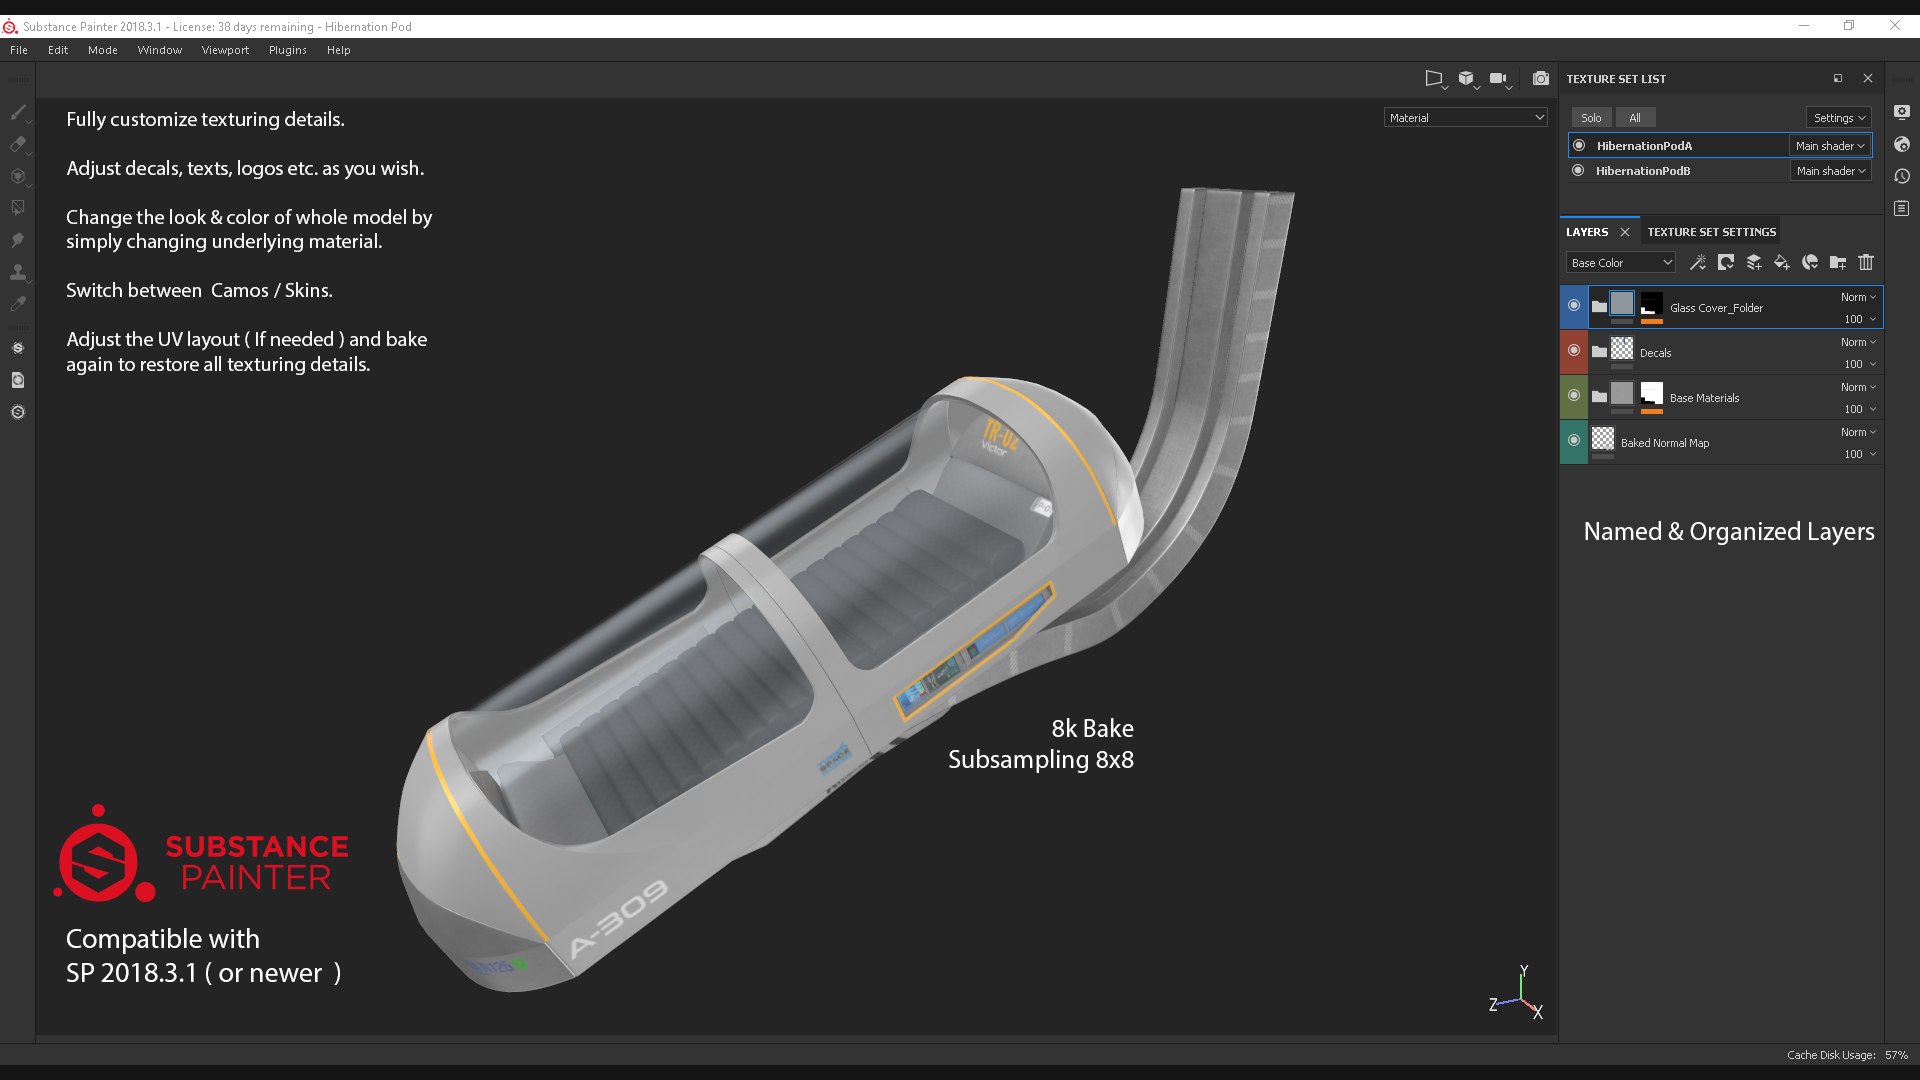1920x1080 pixels.
Task: Open the Plugins menu
Action: pos(288,50)
